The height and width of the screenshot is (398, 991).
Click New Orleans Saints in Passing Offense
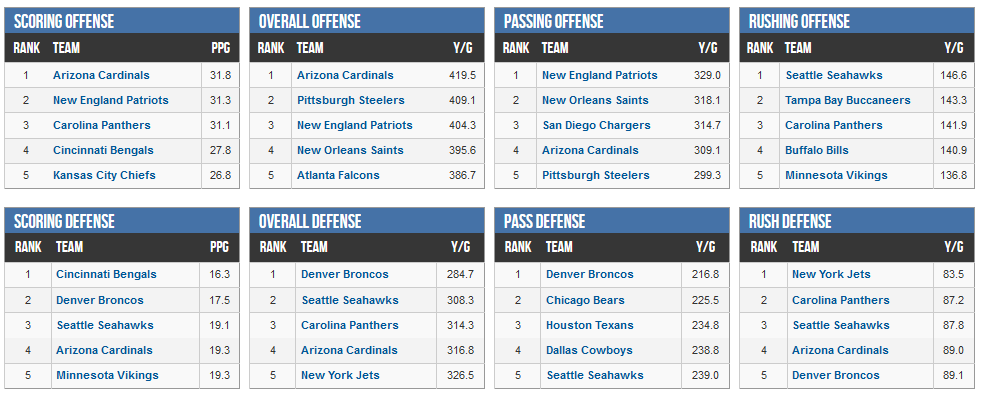pyautogui.click(x=595, y=100)
